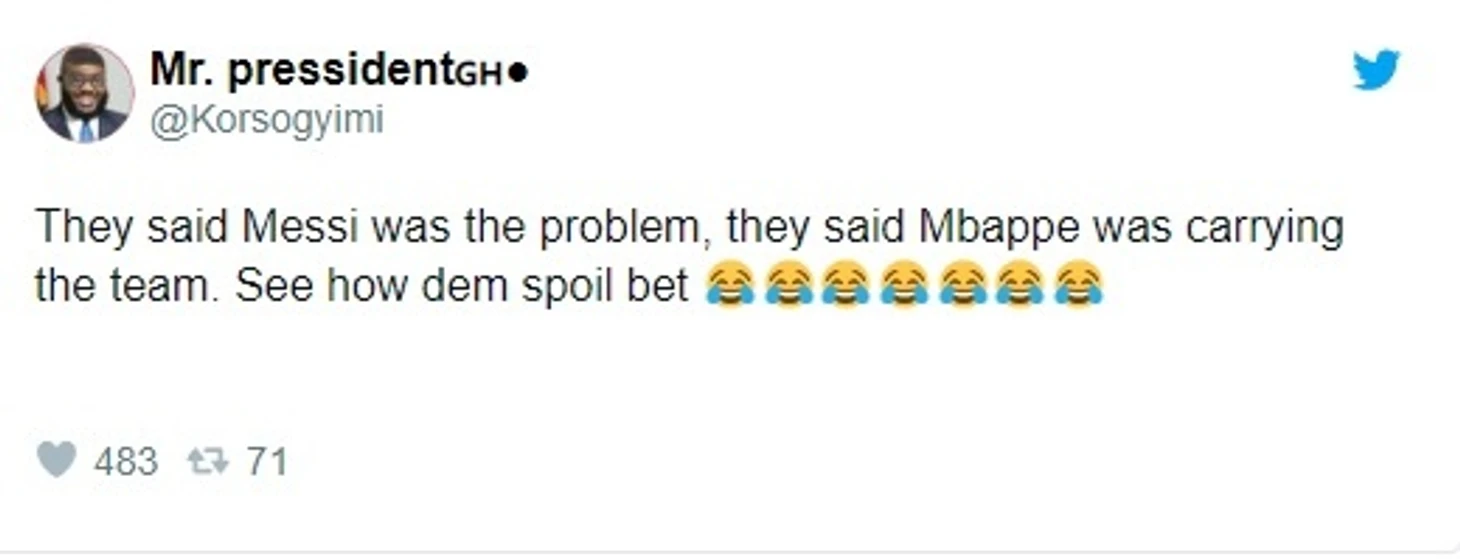Click the fourth laughing-crying emoji

[903, 286]
